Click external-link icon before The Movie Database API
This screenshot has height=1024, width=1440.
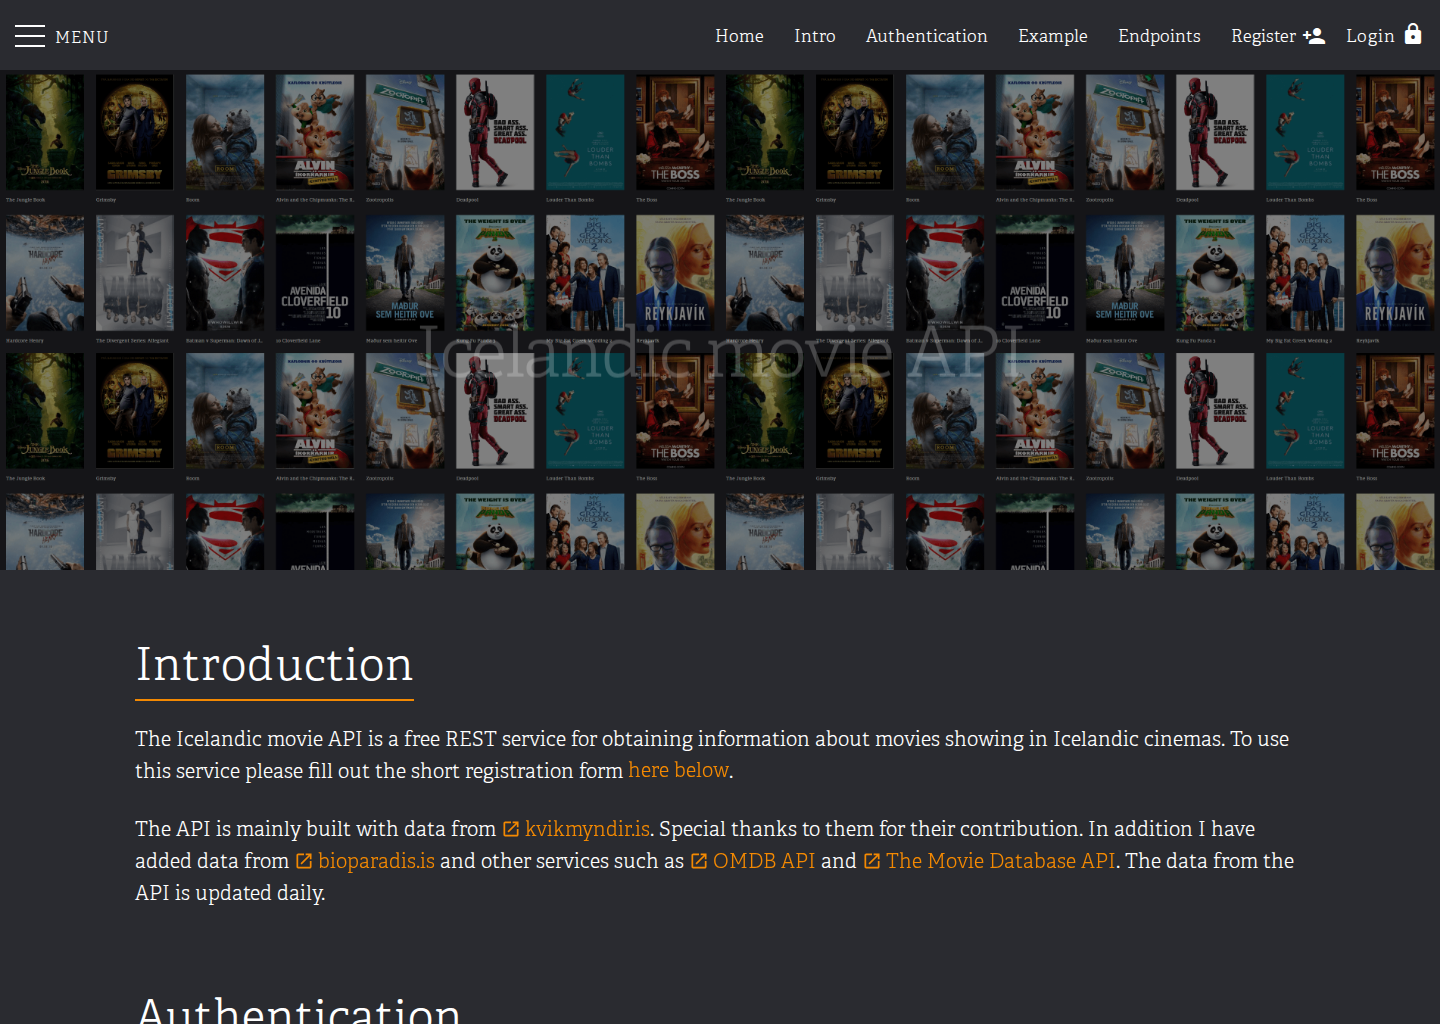point(872,861)
